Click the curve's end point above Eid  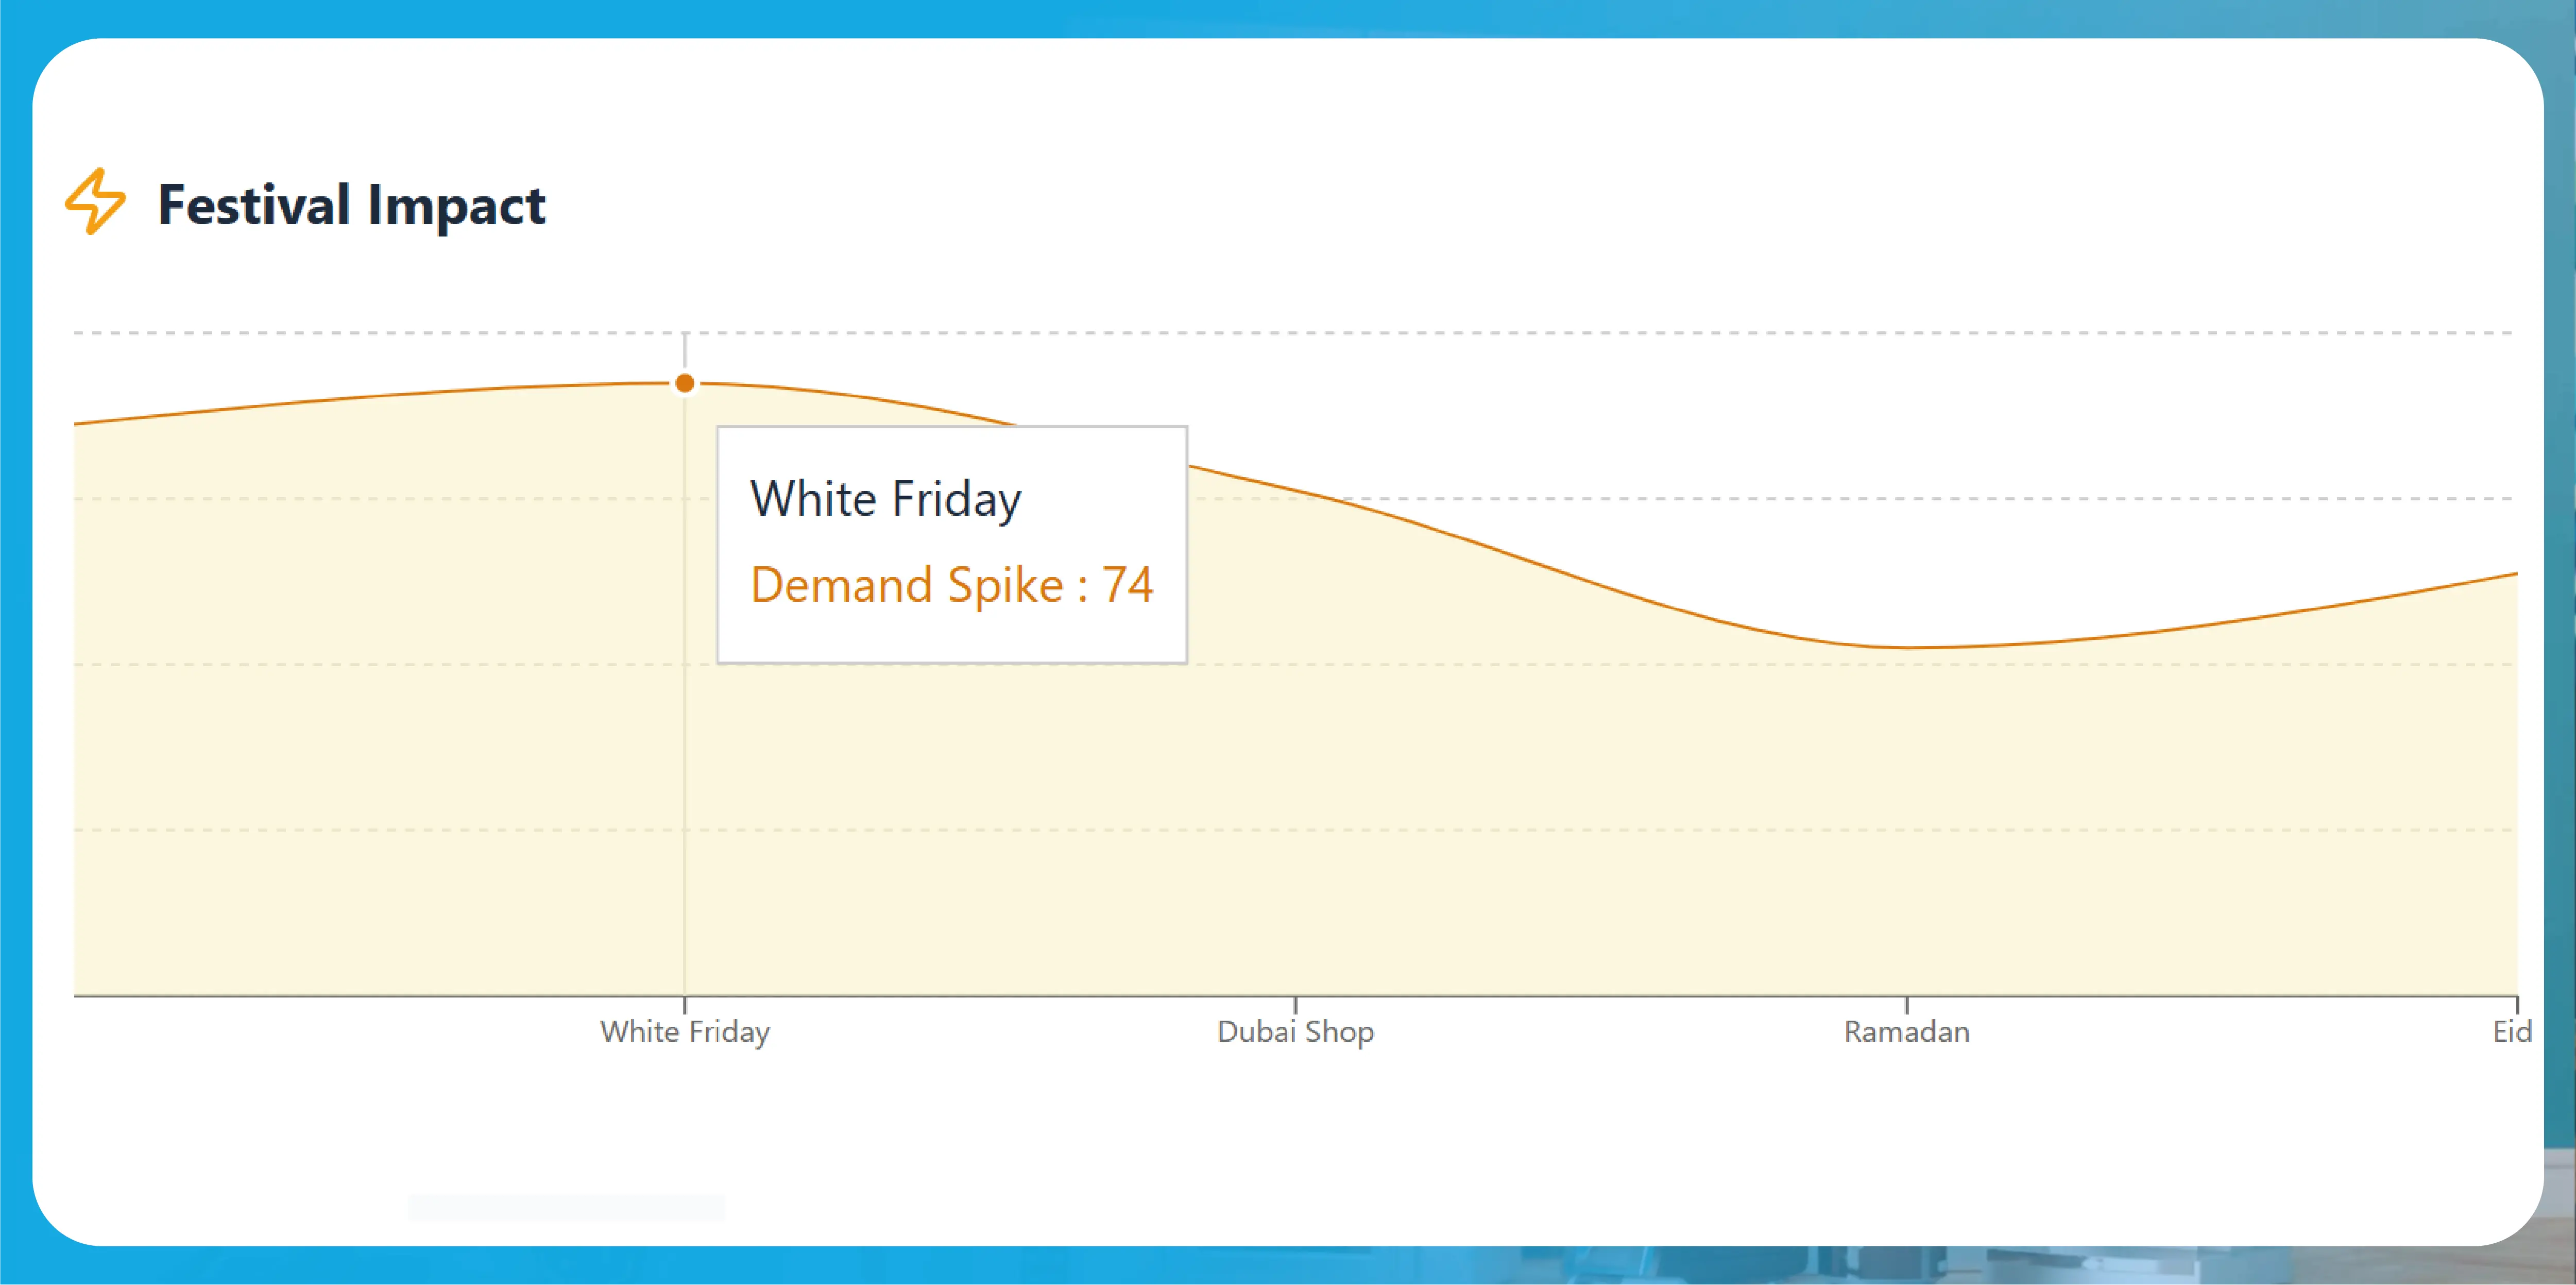pyautogui.click(x=2516, y=574)
